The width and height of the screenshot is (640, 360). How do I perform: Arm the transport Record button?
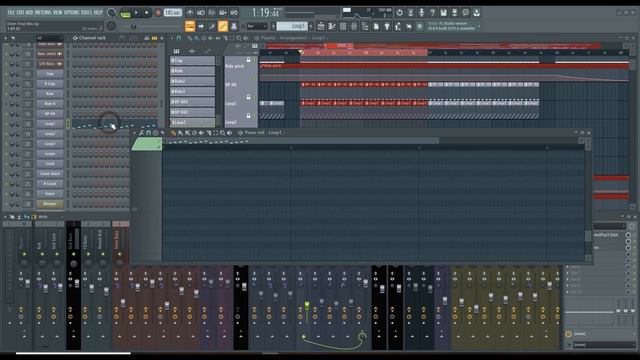click(x=158, y=13)
